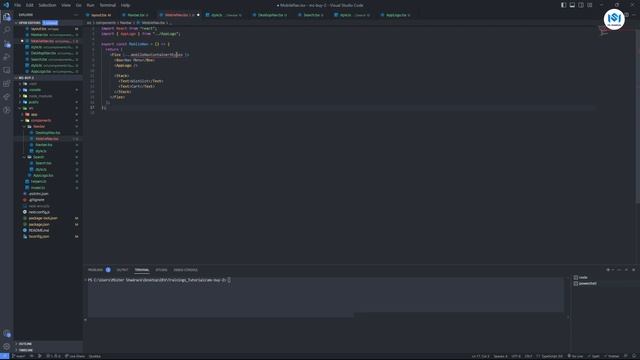The image size is (640, 360).
Task: Collapse the Search folder in tree
Action: click(x=38, y=157)
